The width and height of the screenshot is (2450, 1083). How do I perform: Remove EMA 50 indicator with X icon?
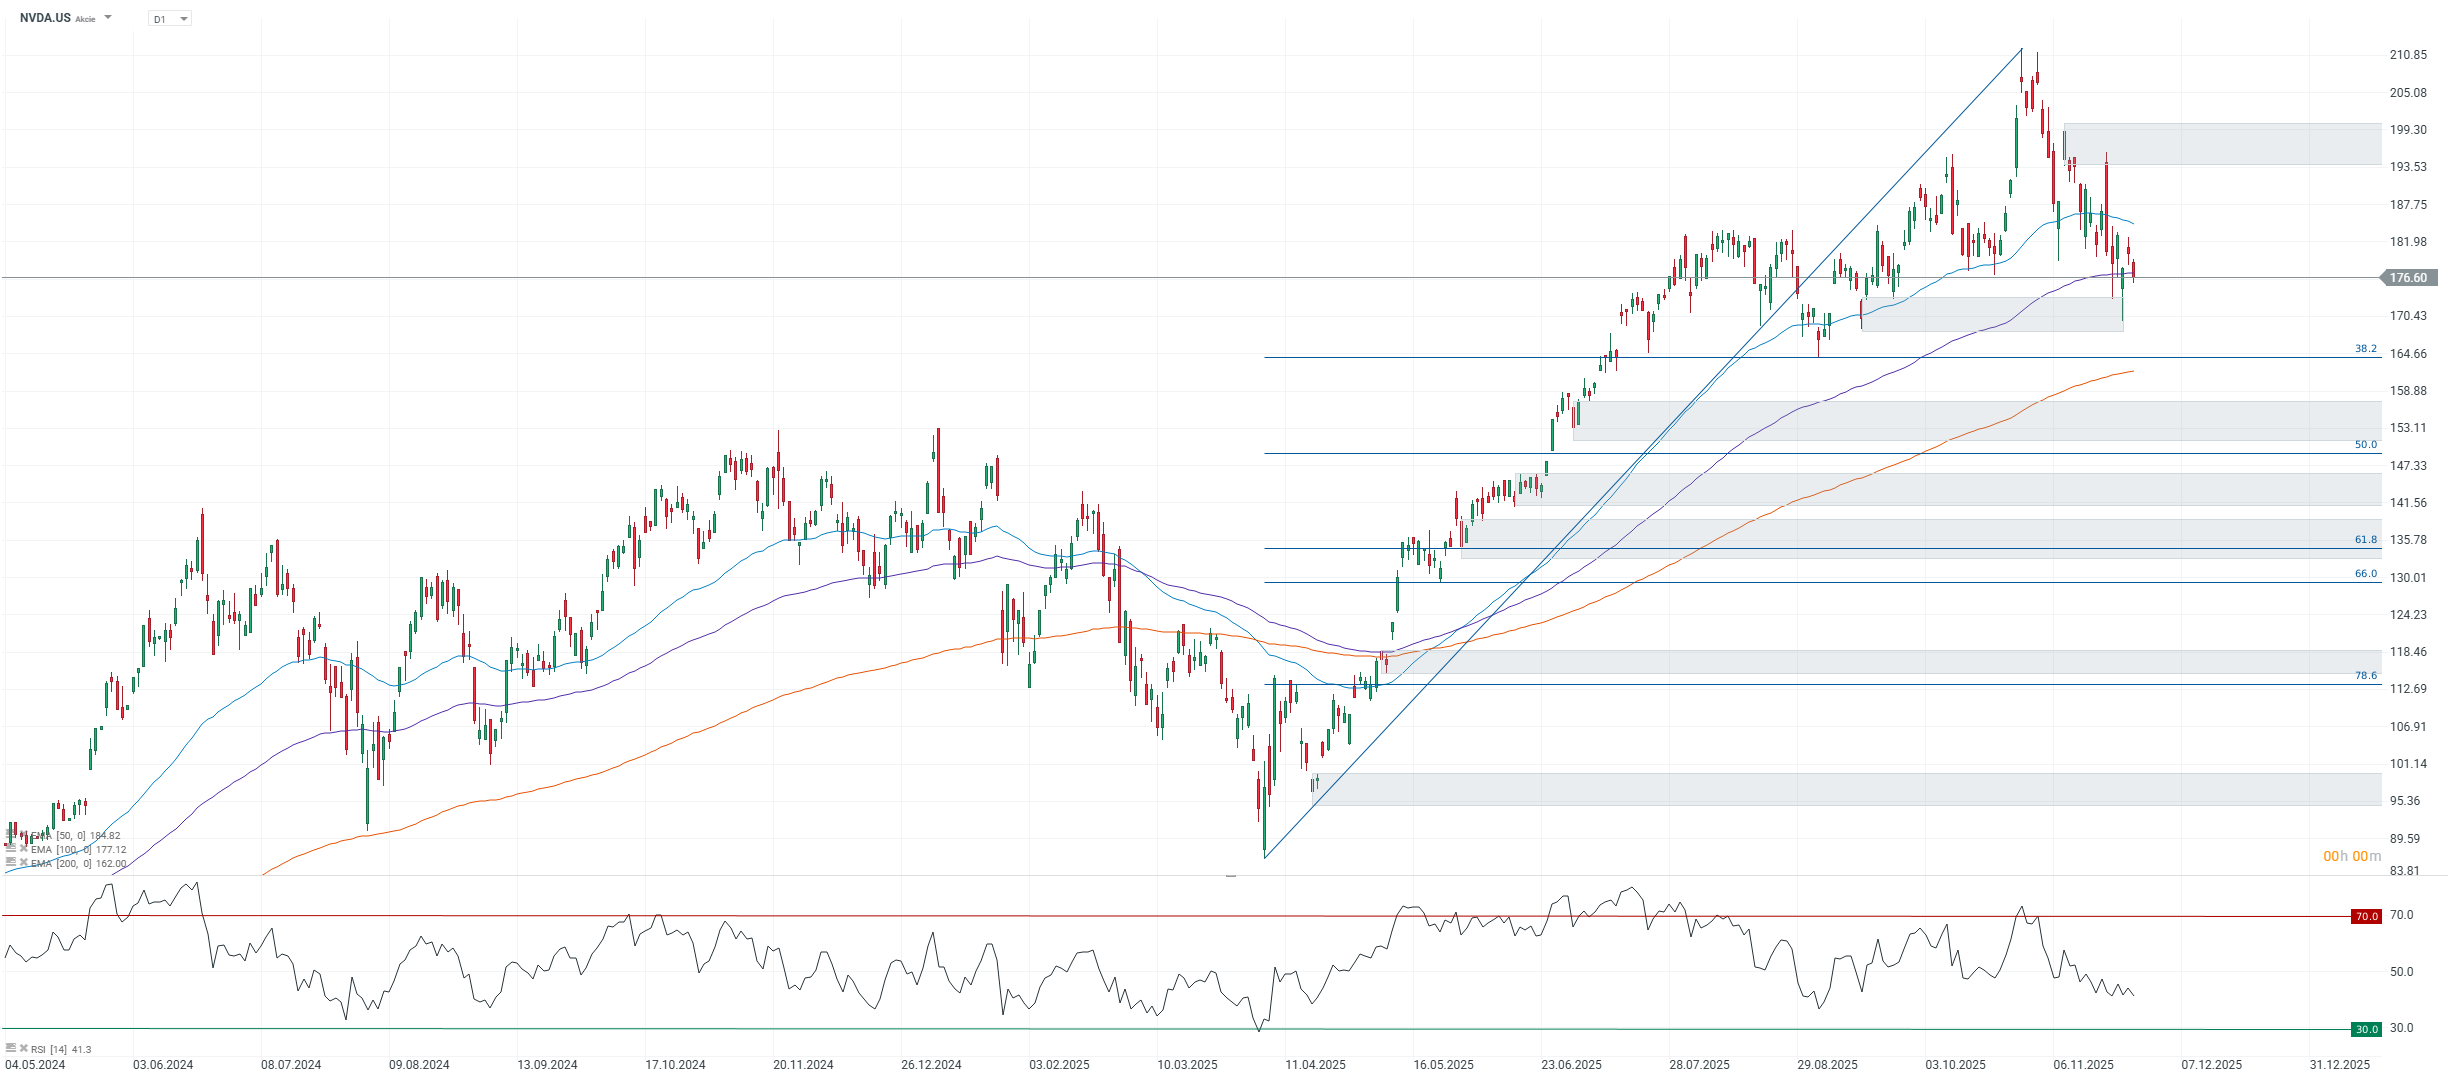(24, 834)
